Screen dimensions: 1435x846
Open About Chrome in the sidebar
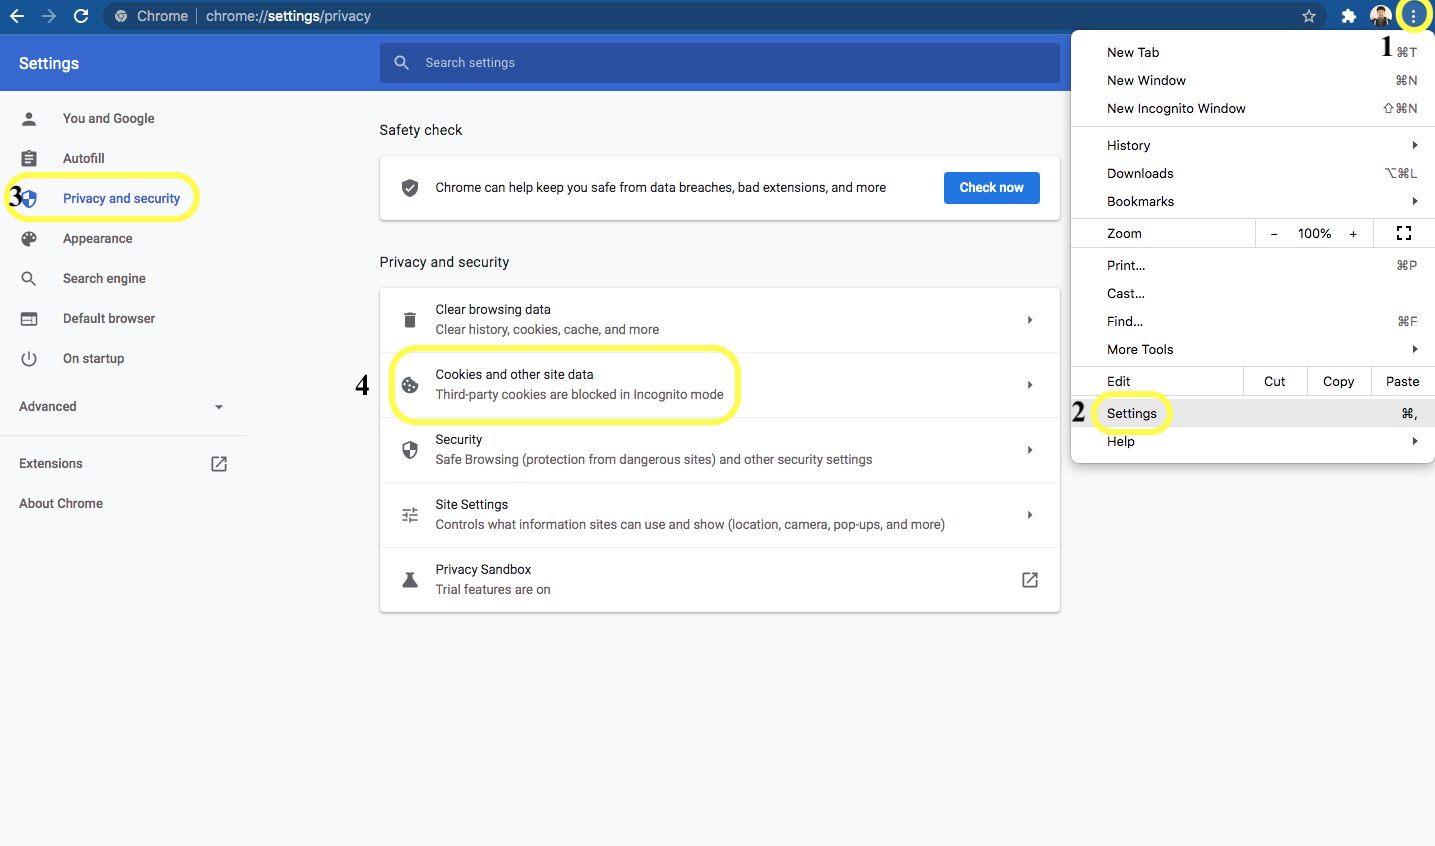(61, 504)
